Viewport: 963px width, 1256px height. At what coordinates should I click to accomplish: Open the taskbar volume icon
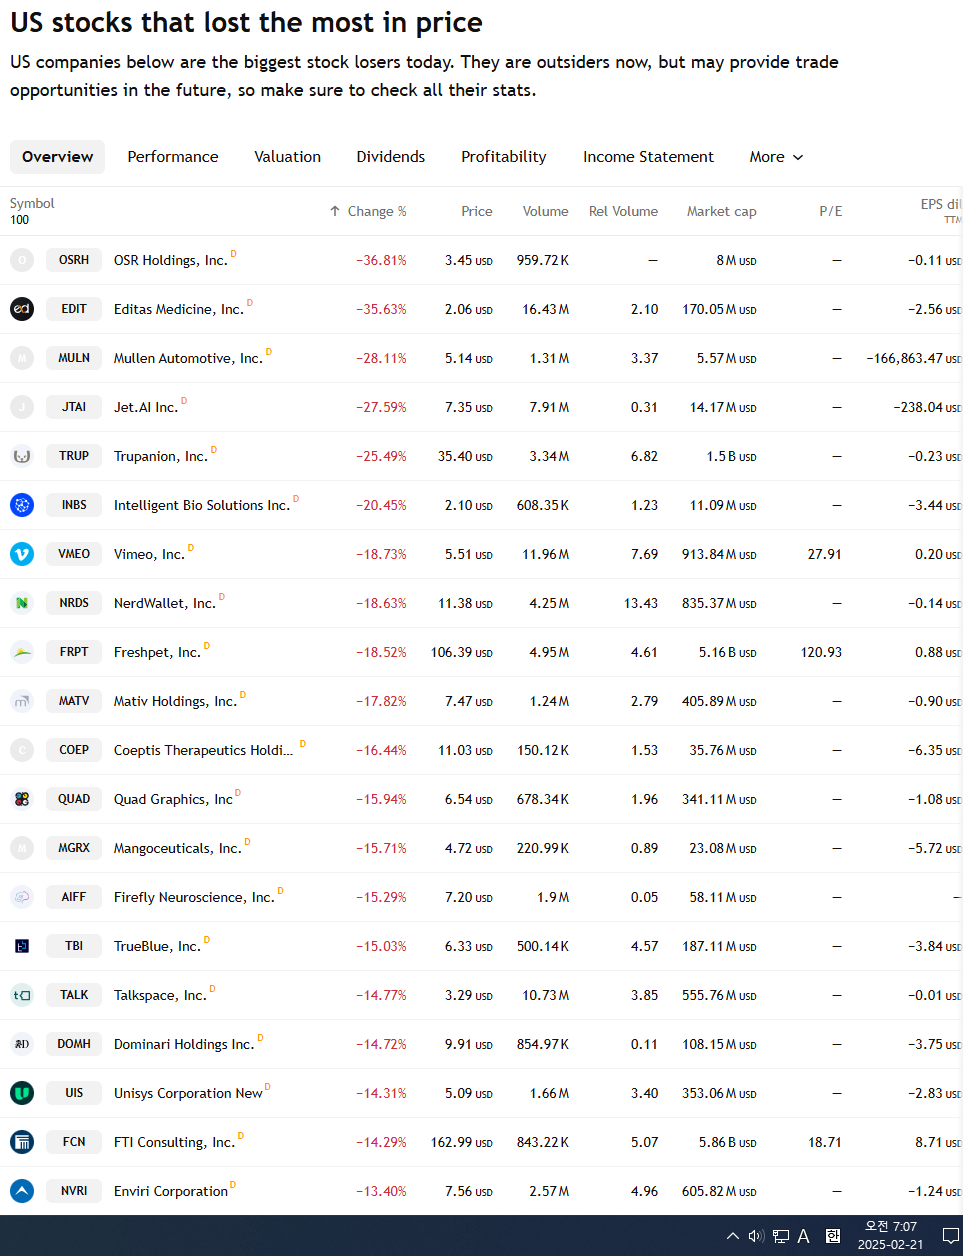(x=756, y=1236)
